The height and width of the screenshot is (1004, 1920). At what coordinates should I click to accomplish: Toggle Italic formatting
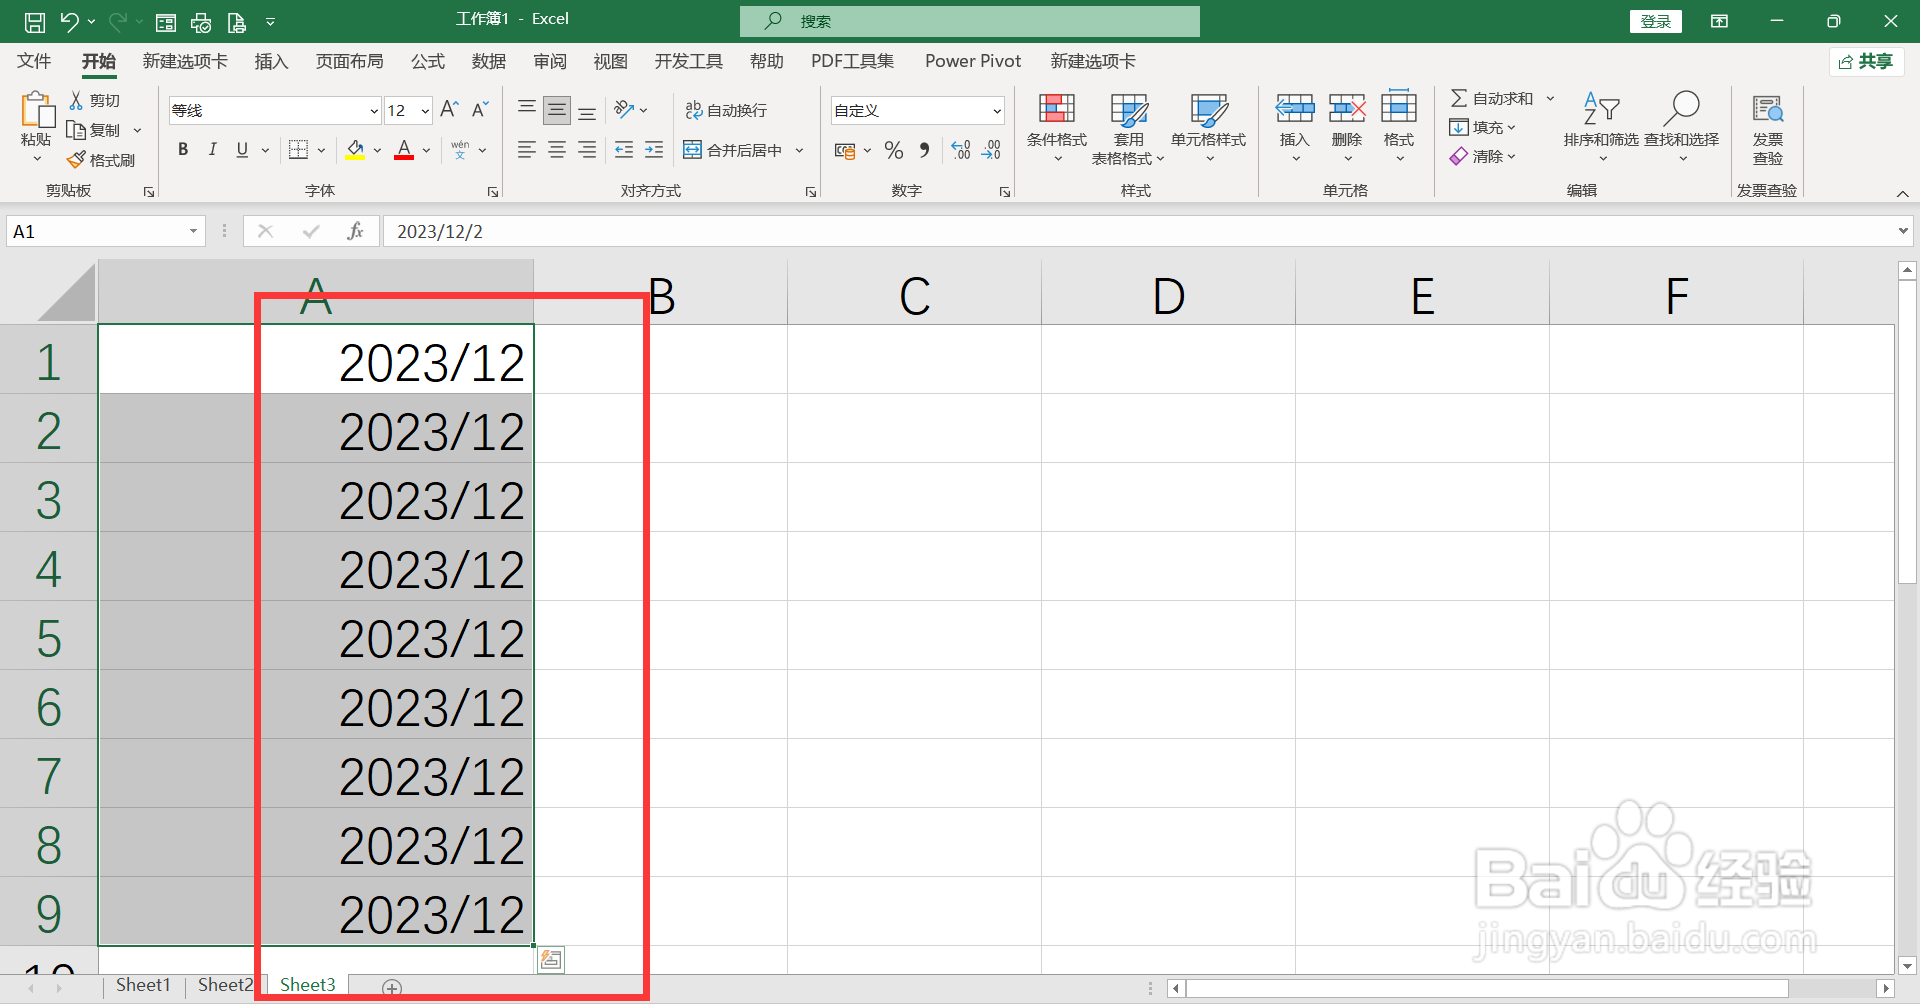coord(212,150)
